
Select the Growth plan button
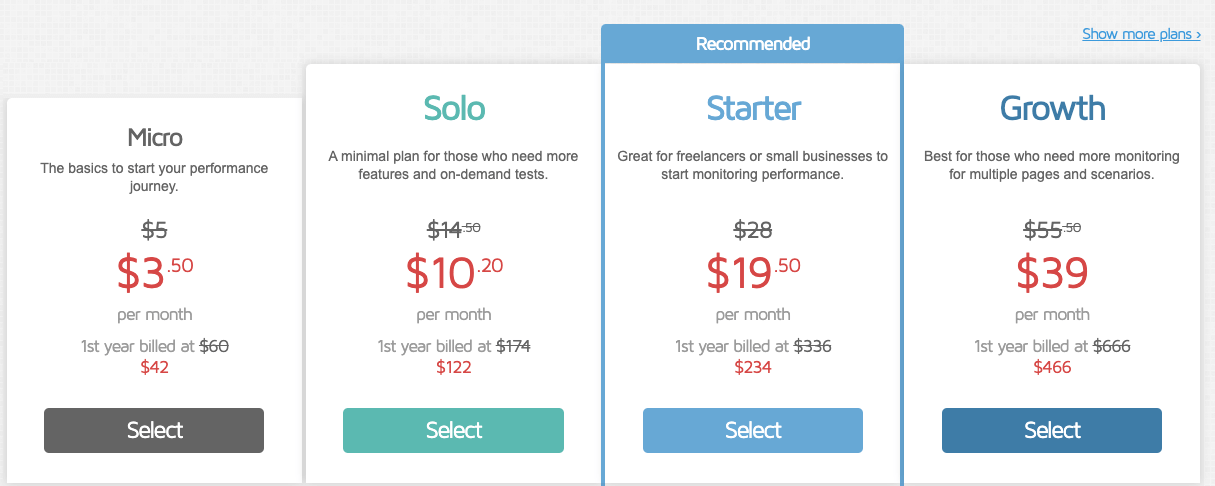coord(1052,430)
